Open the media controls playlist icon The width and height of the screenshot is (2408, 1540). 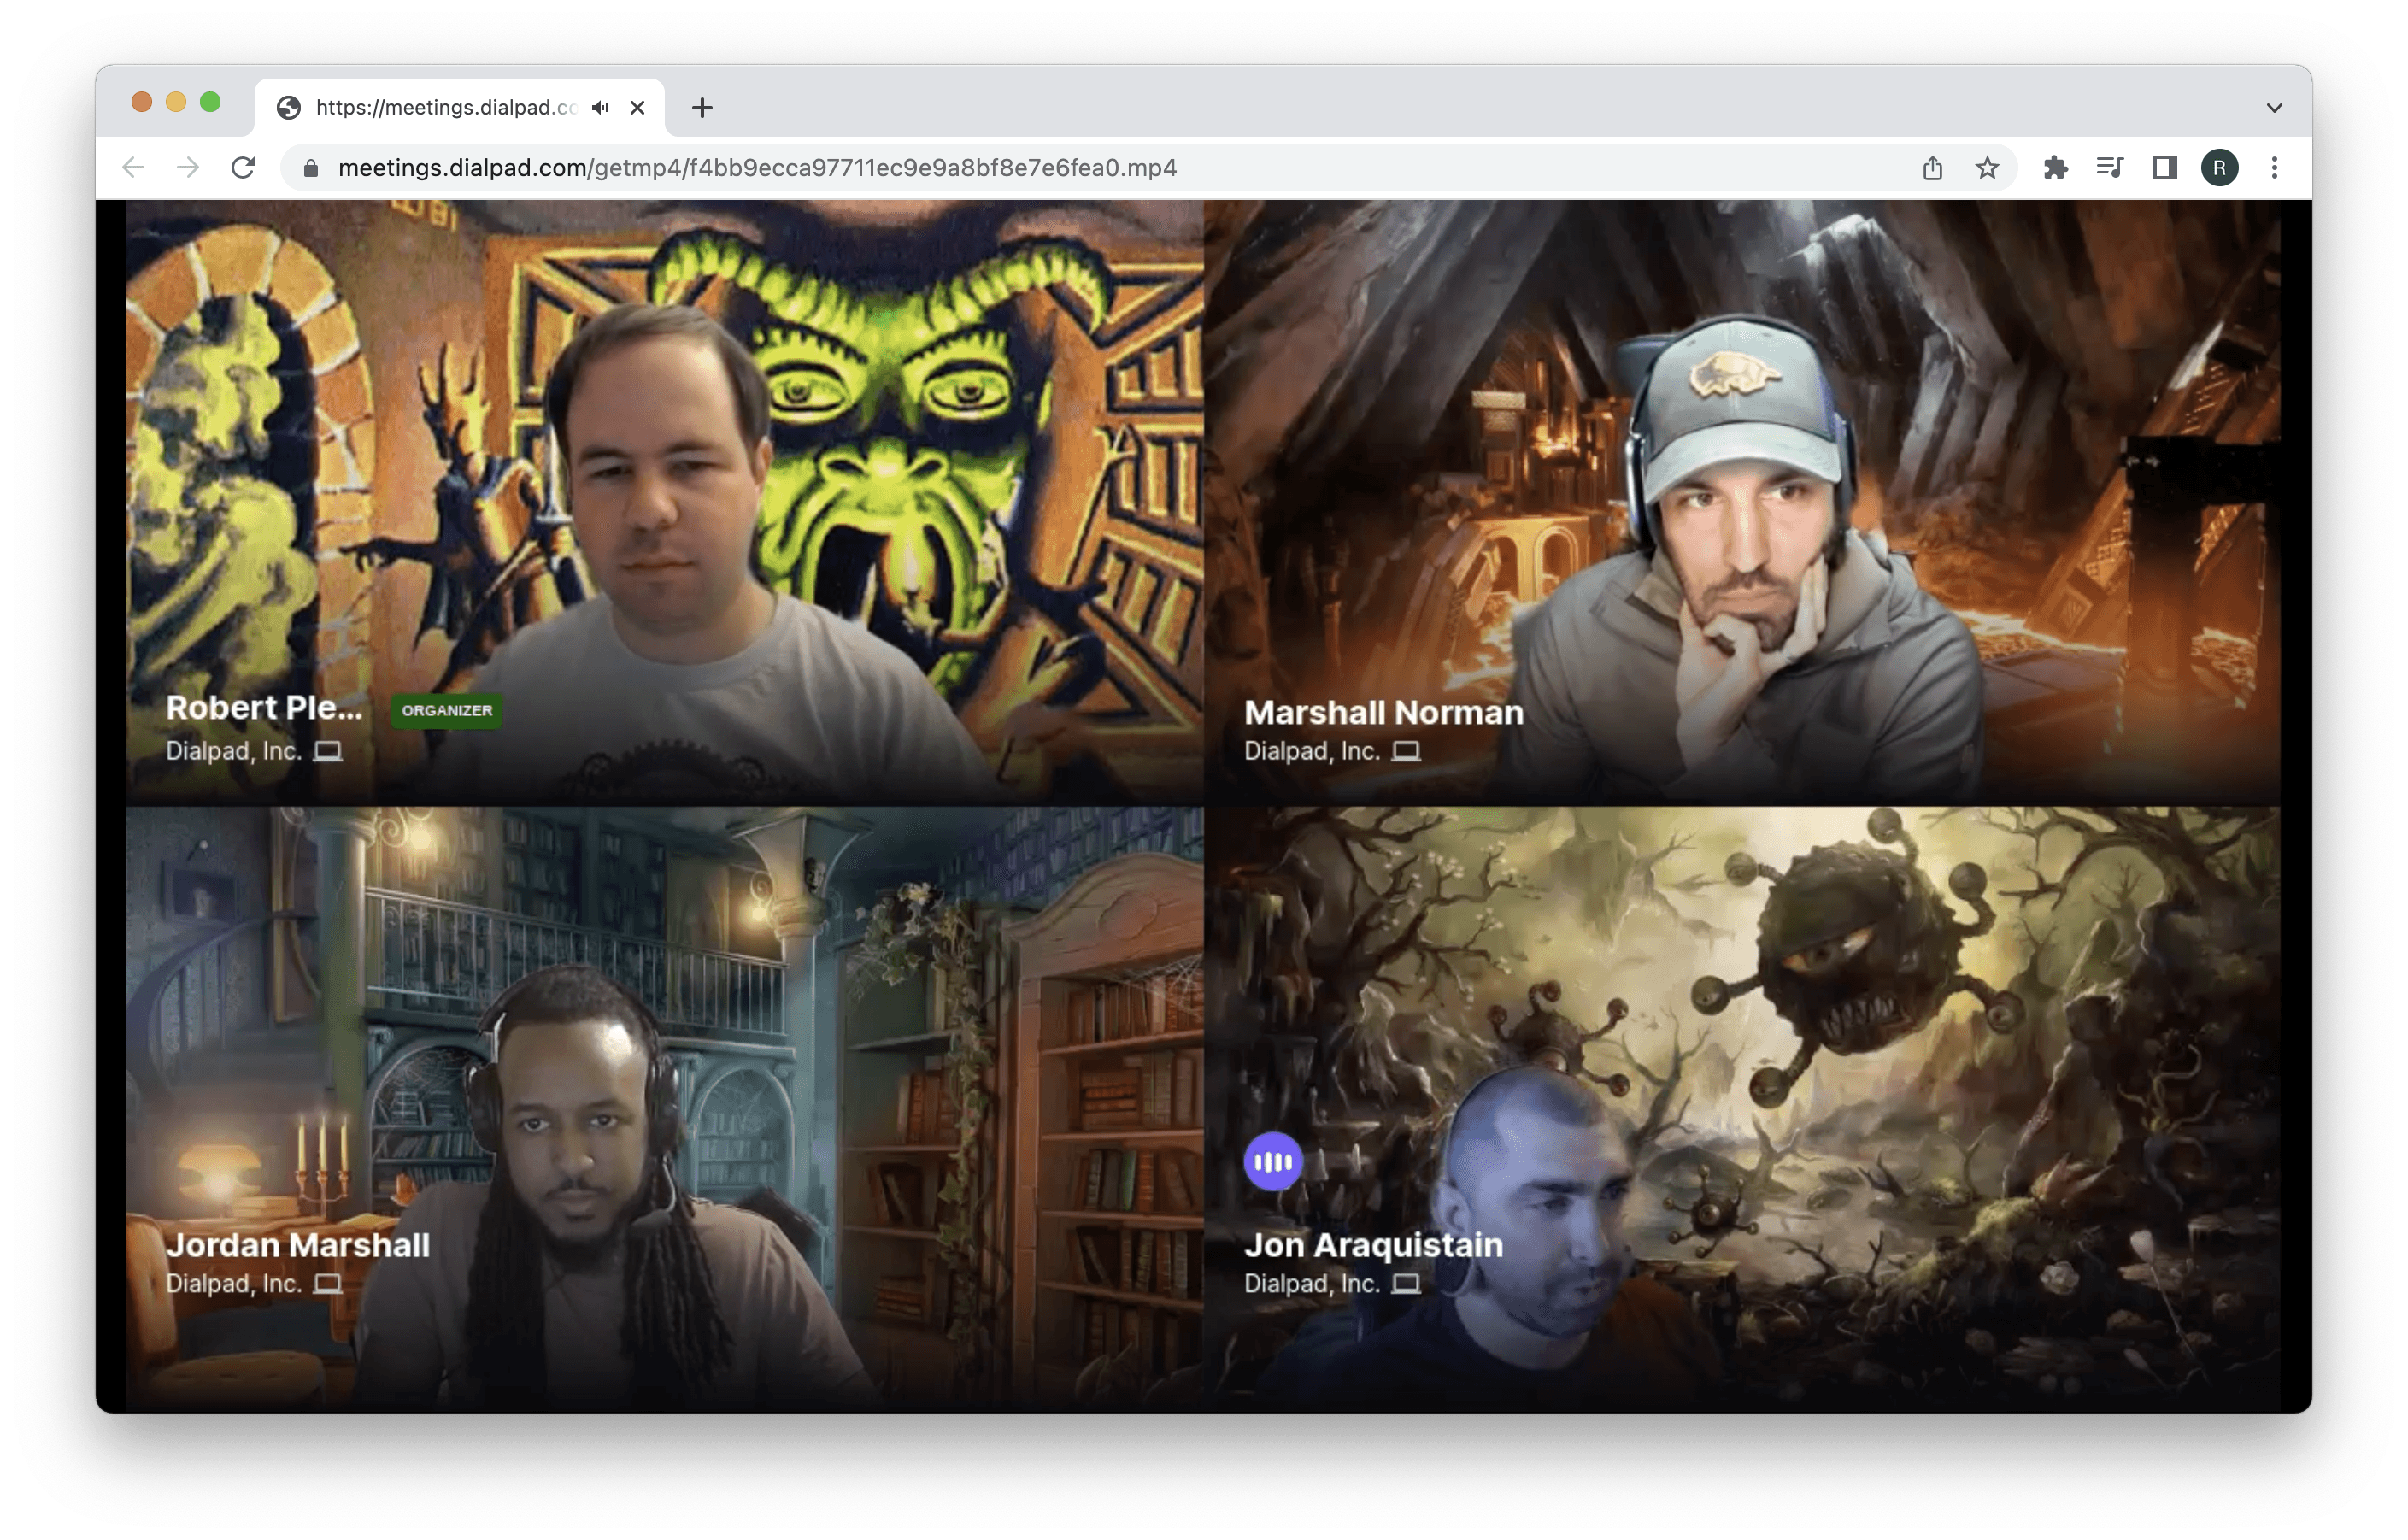(x=2110, y=168)
